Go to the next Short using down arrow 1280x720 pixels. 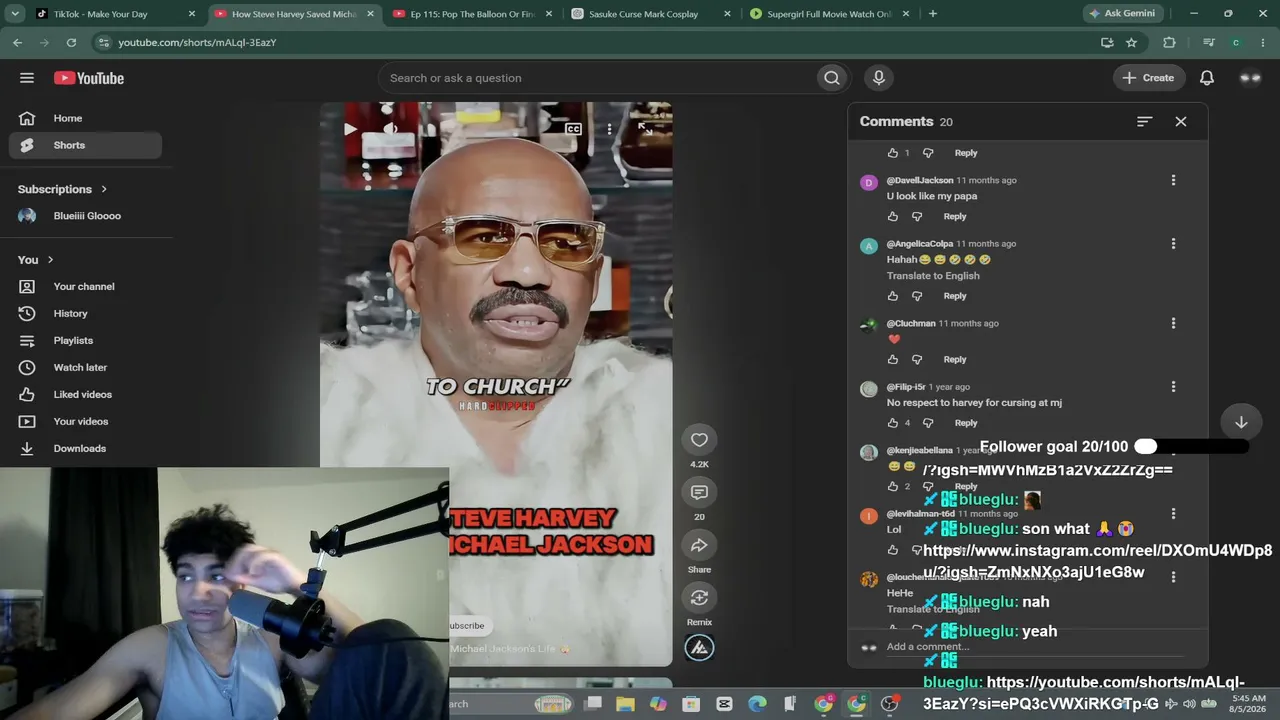[x=1241, y=422]
